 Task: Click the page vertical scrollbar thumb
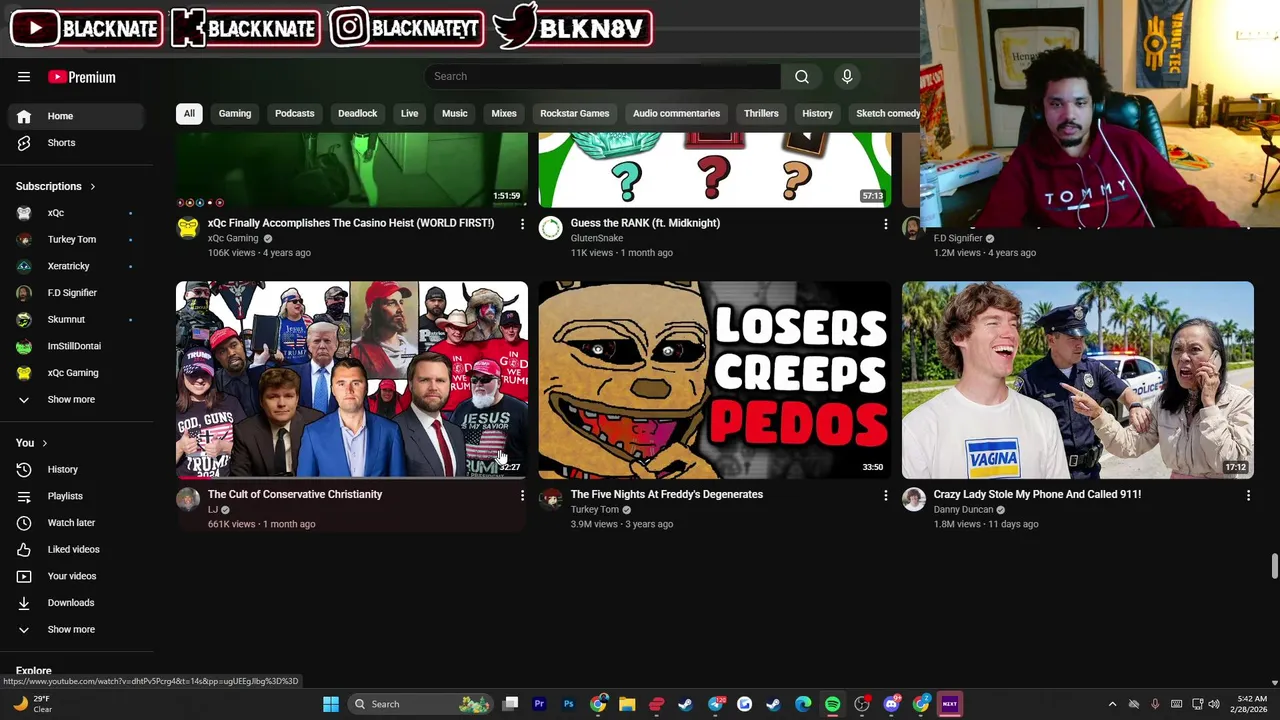[x=1274, y=566]
